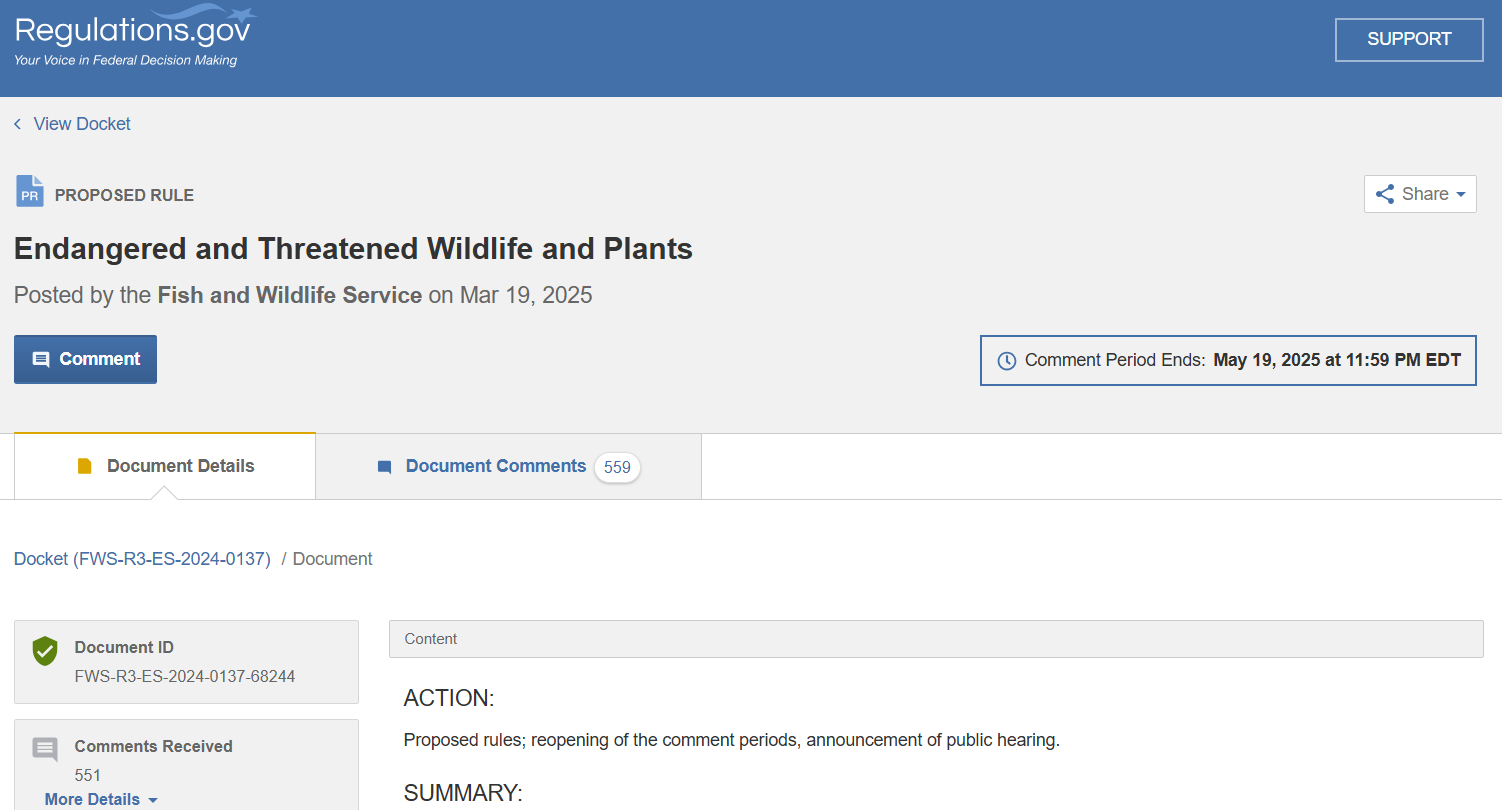Click the Regulations.gov logo

click(x=134, y=38)
